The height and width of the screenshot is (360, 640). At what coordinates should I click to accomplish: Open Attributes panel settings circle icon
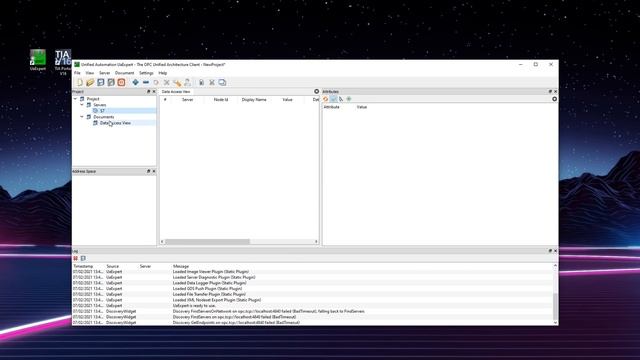[x=554, y=99]
